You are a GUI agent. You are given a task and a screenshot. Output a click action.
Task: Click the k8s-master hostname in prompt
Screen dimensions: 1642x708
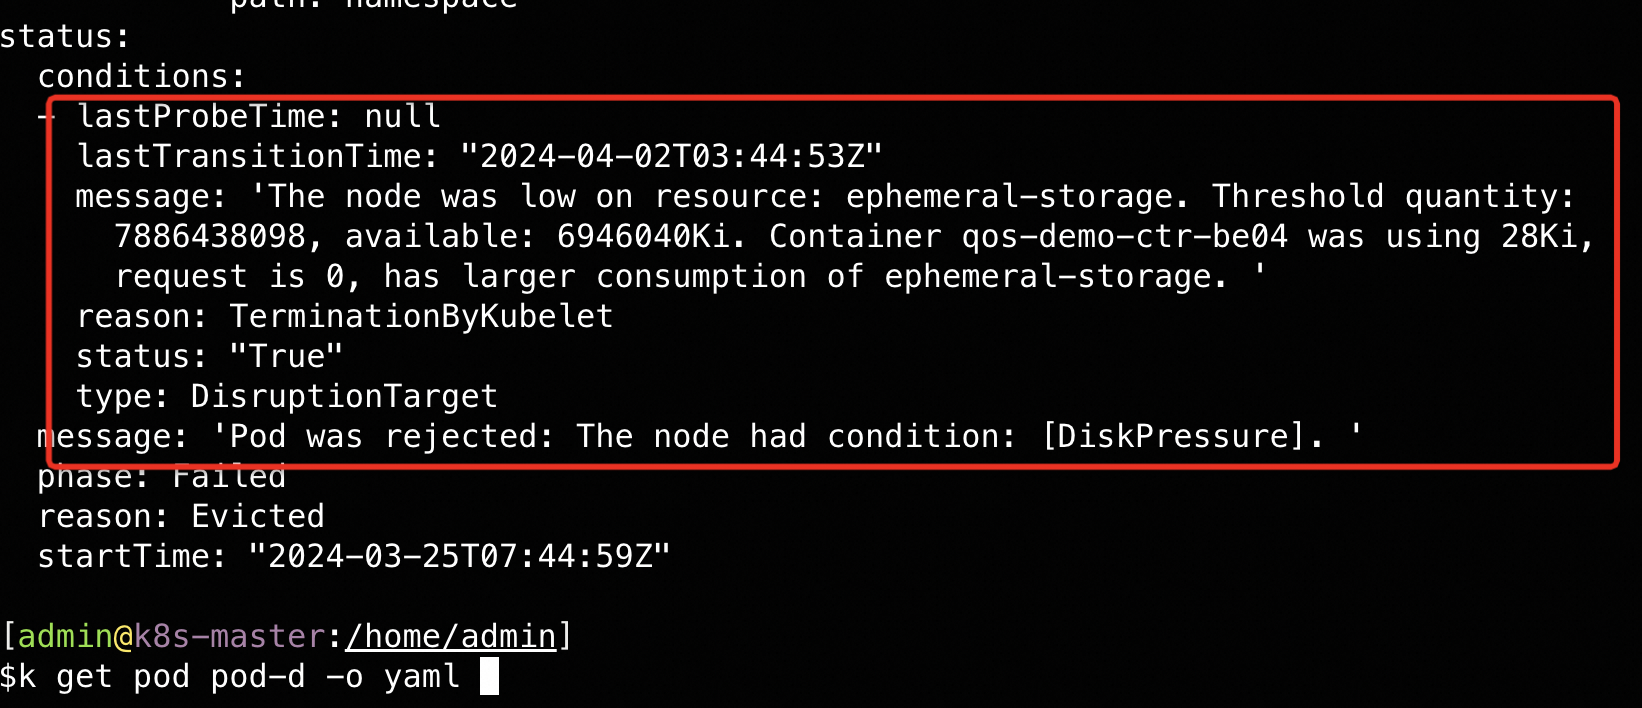[x=229, y=636]
